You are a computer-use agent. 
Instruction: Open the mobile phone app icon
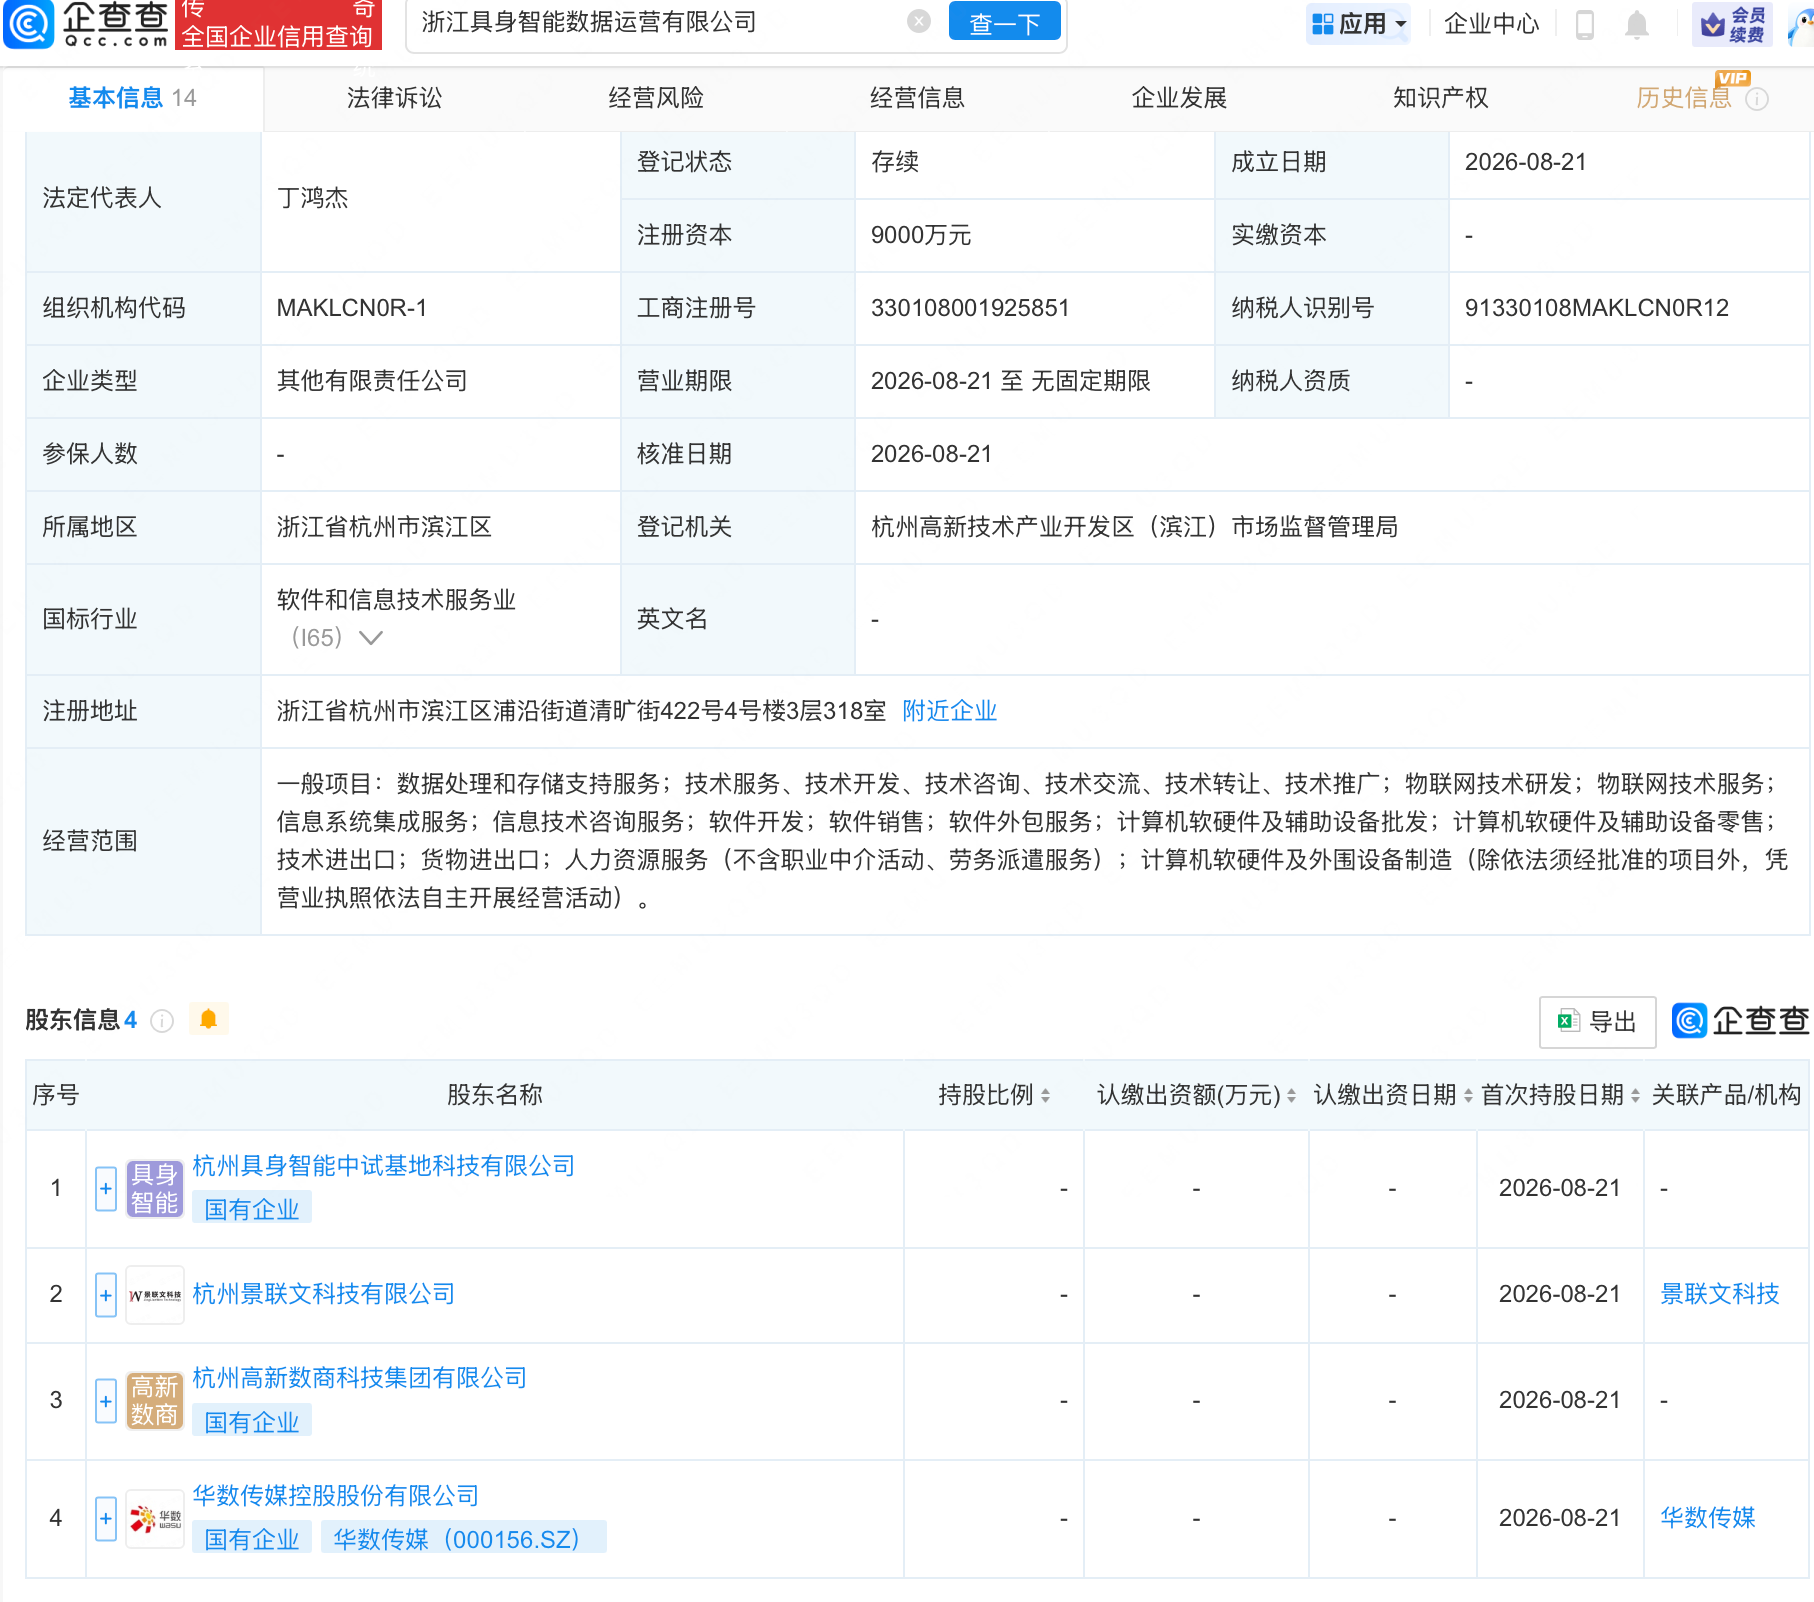click(x=1585, y=24)
